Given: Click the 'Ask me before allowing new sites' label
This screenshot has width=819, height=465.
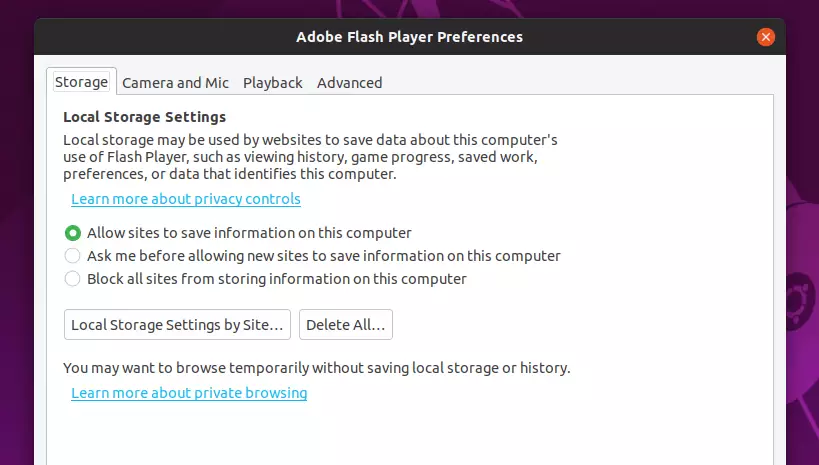Looking at the screenshot, I should point(324,256).
